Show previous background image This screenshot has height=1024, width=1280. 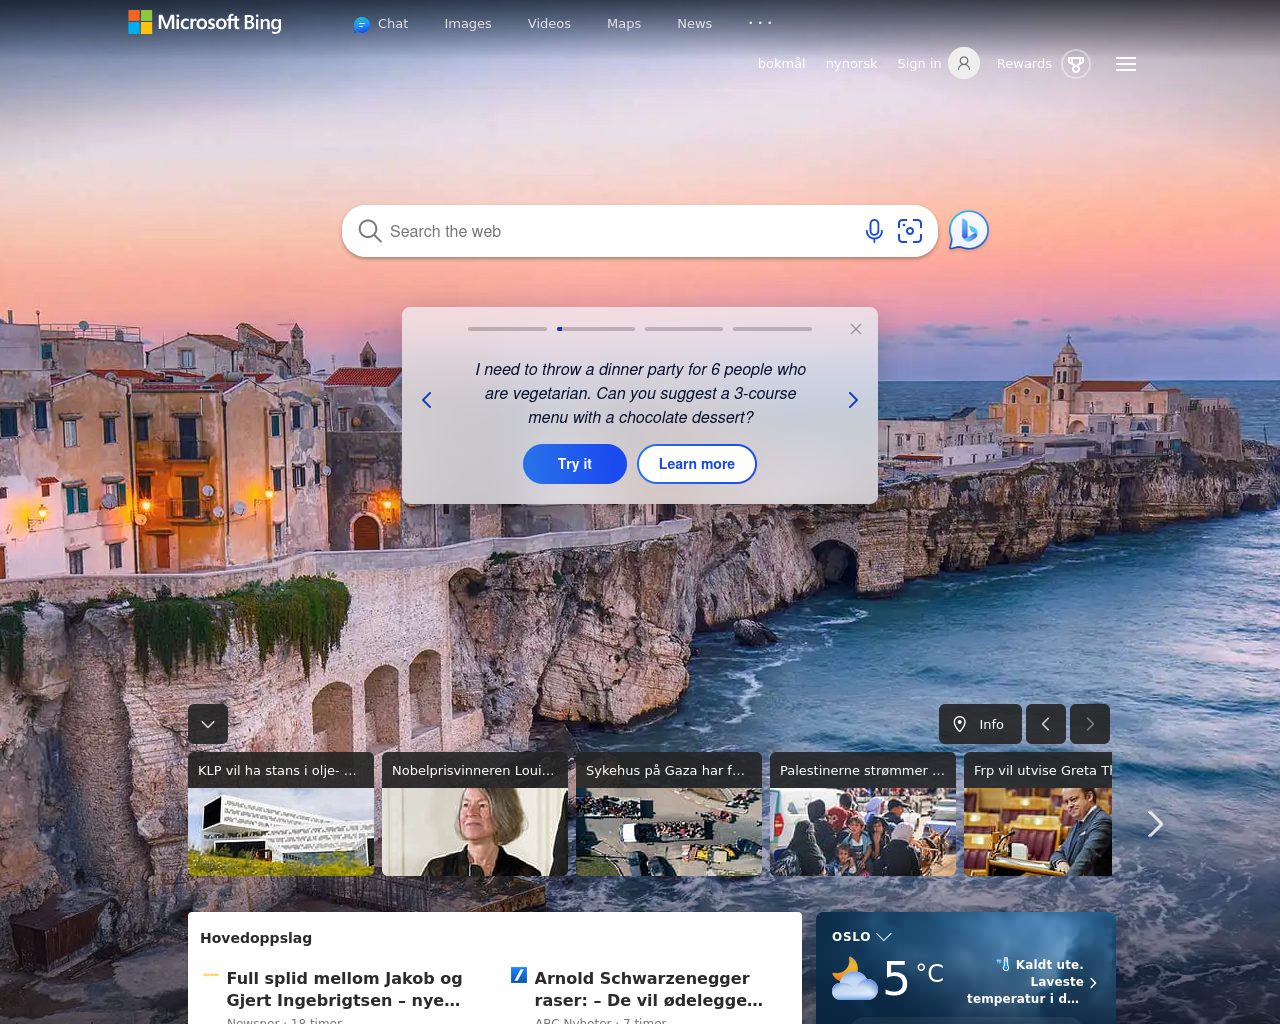coord(1046,724)
